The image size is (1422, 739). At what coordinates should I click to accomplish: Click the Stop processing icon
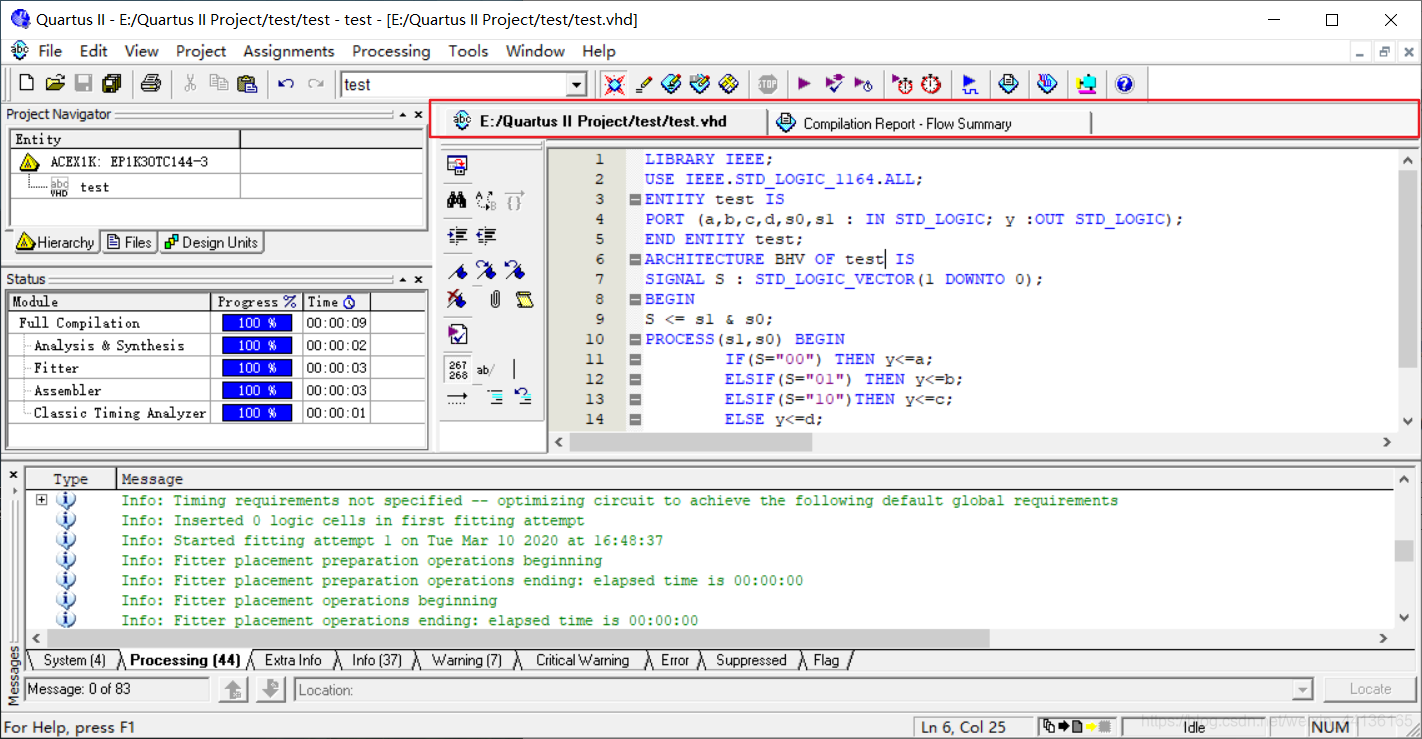point(767,84)
